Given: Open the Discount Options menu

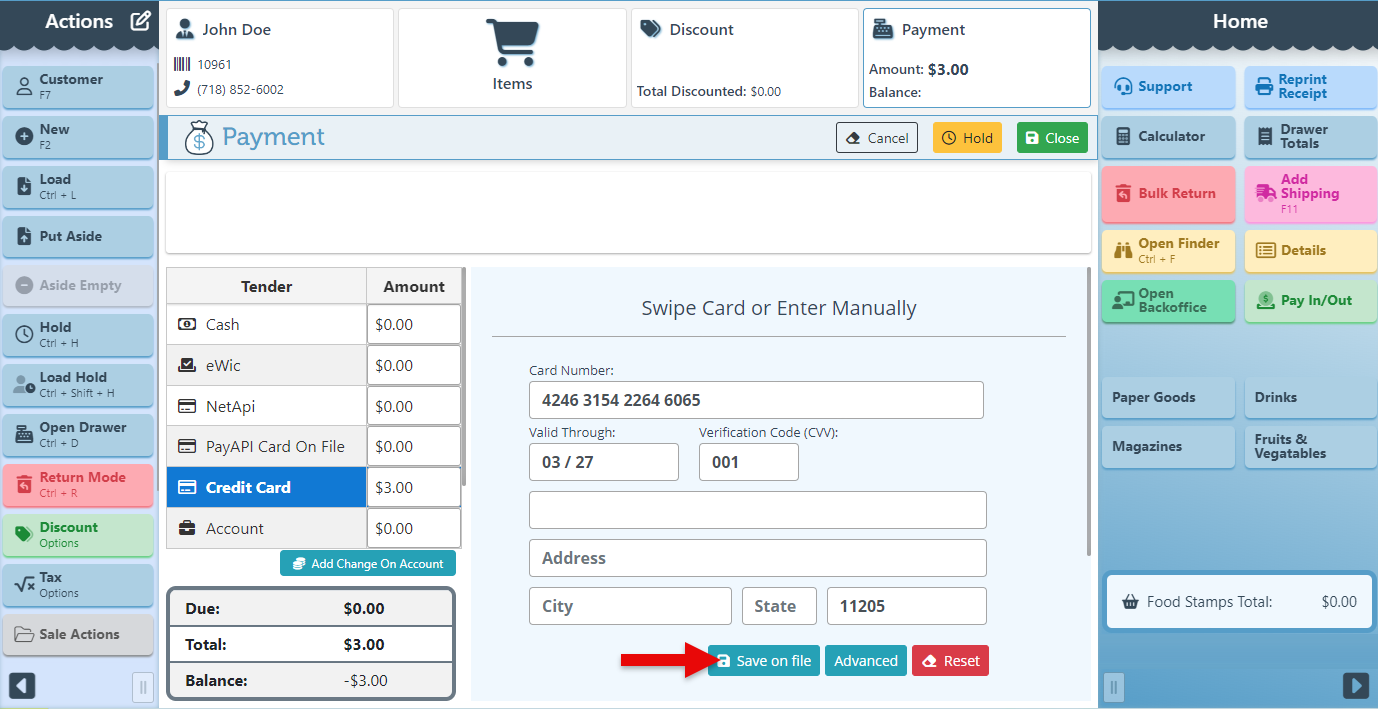Looking at the screenshot, I should (78, 535).
